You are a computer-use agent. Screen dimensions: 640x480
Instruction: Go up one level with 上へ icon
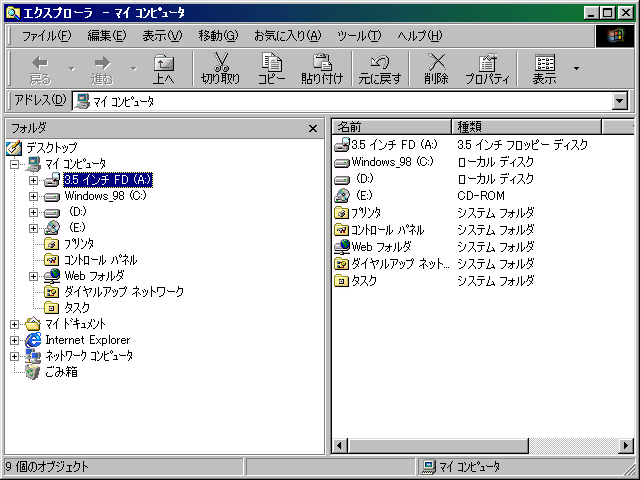click(164, 68)
